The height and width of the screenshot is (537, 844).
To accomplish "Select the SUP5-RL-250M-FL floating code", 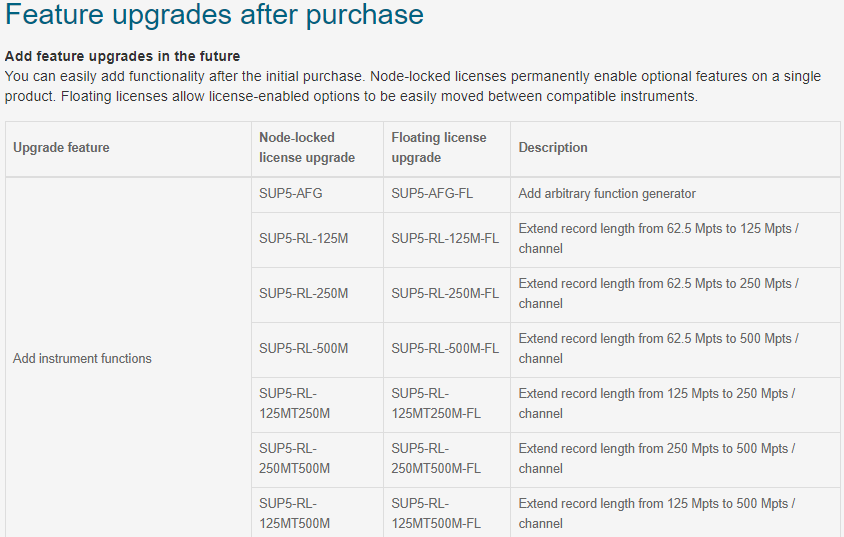I will click(445, 293).
